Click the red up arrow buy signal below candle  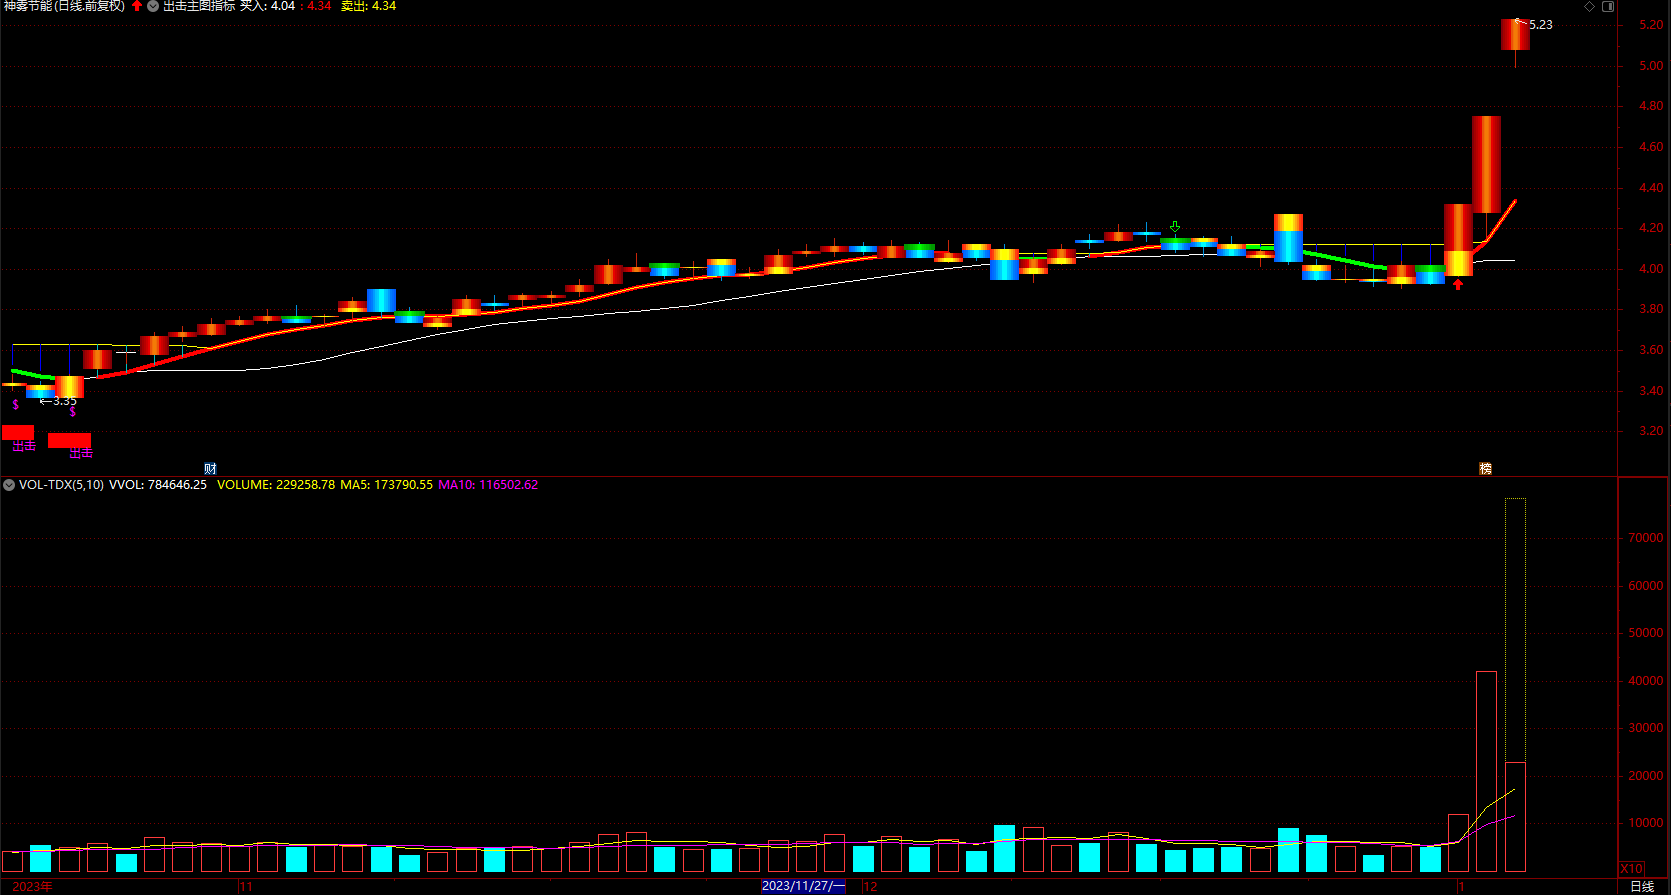(1458, 284)
